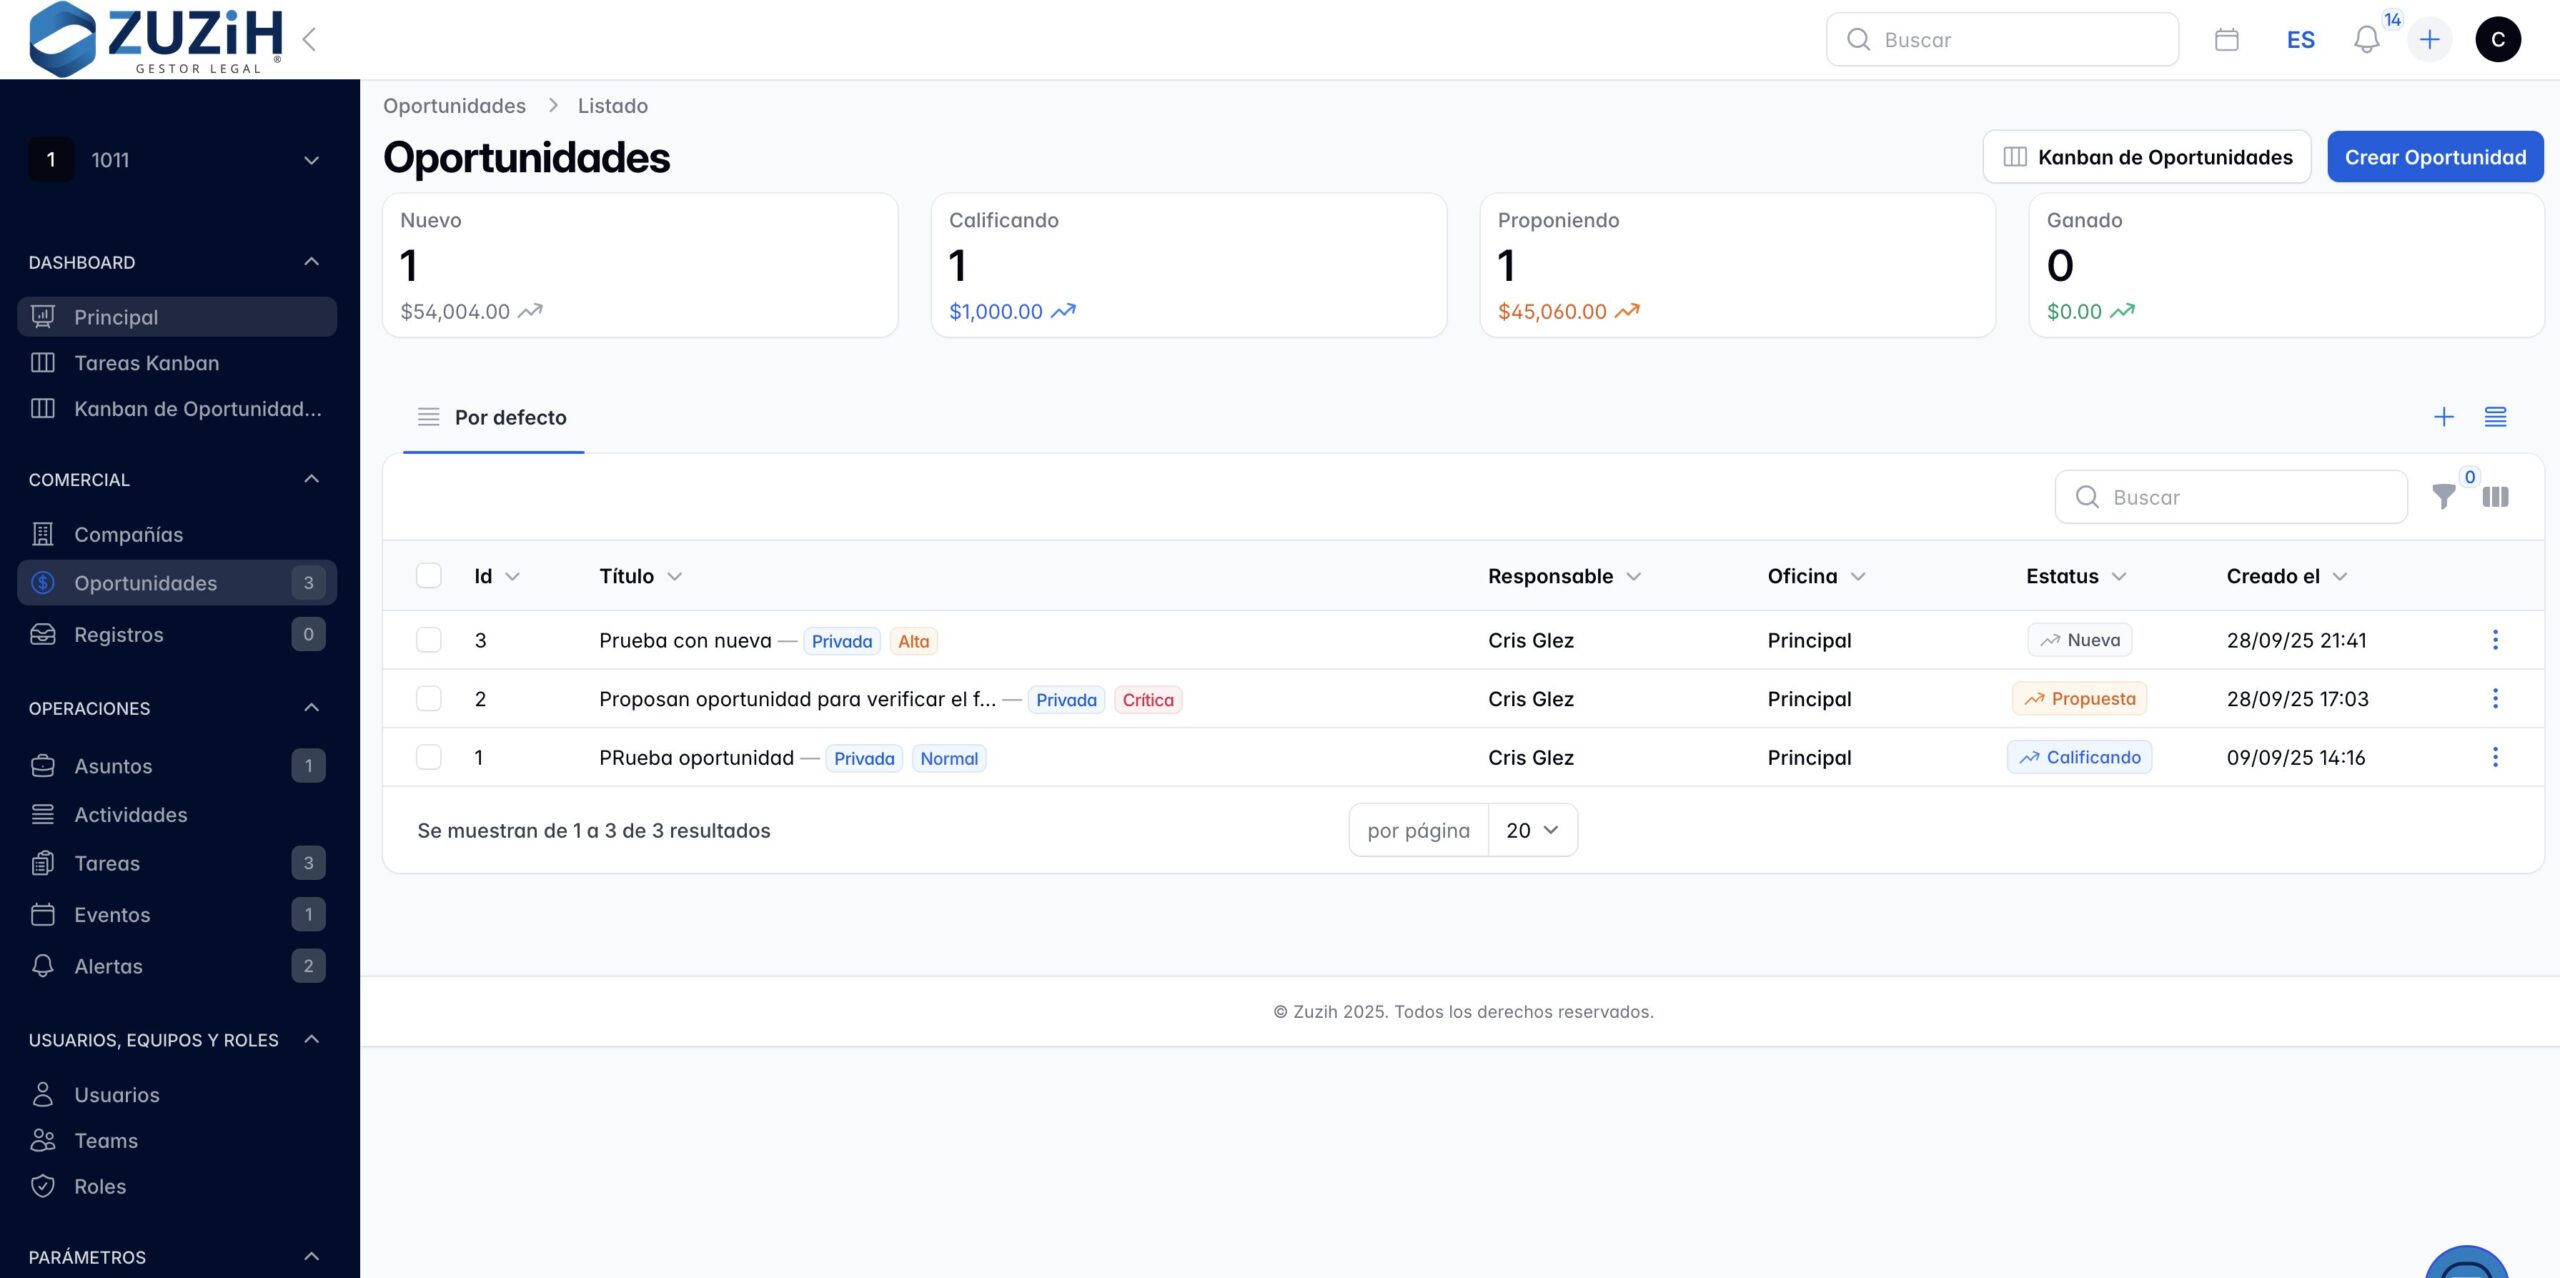
Task: Open Kanban de Oportunidades button
Action: click(x=2146, y=157)
